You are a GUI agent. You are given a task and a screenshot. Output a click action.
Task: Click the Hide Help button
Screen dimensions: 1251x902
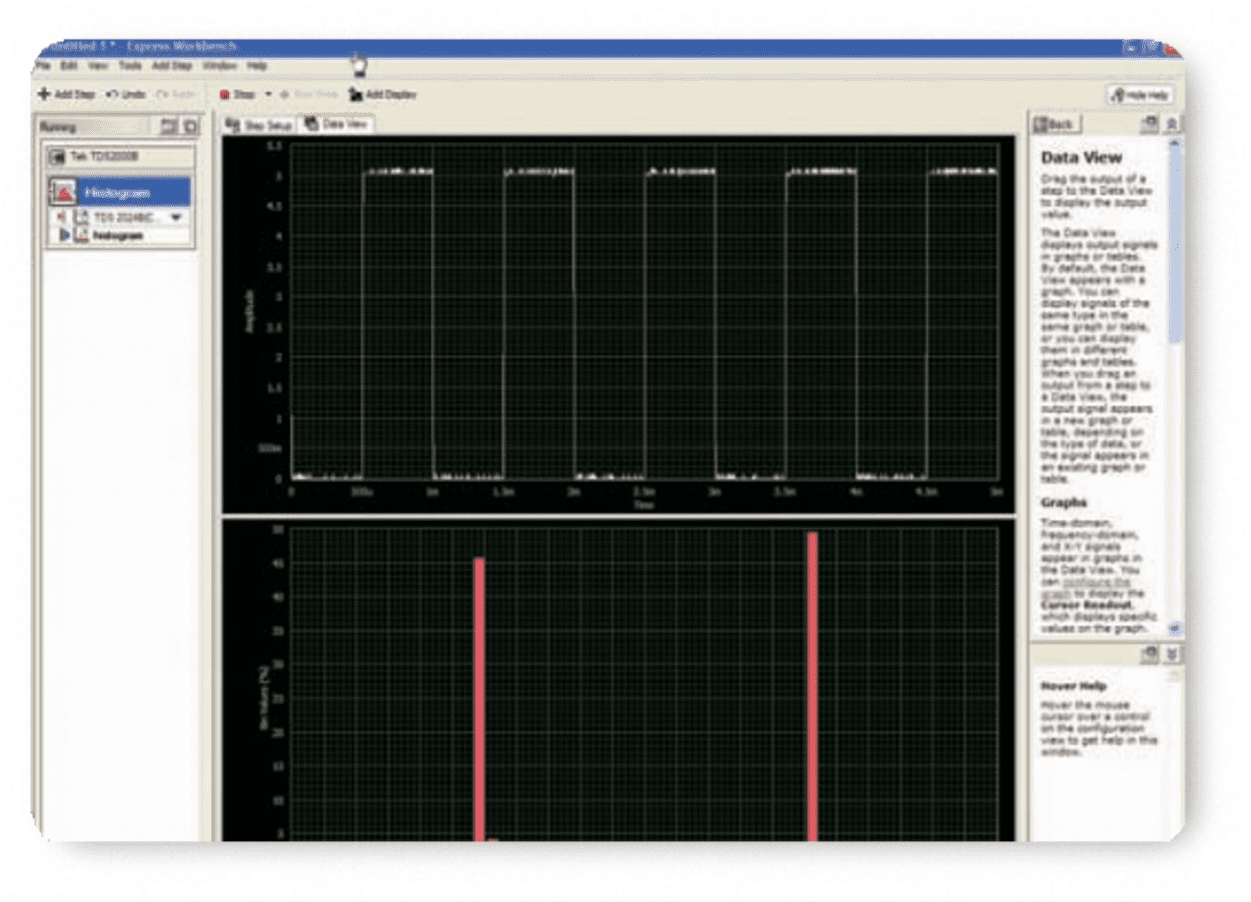[1140, 95]
